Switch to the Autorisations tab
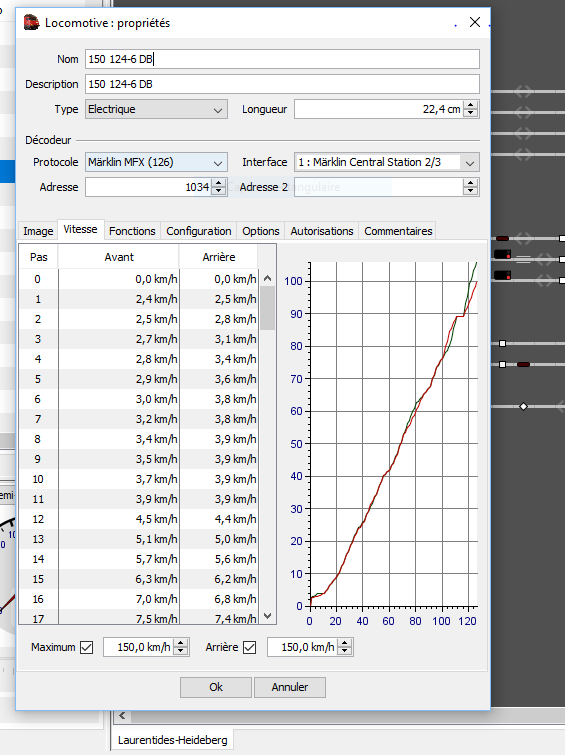 322,231
